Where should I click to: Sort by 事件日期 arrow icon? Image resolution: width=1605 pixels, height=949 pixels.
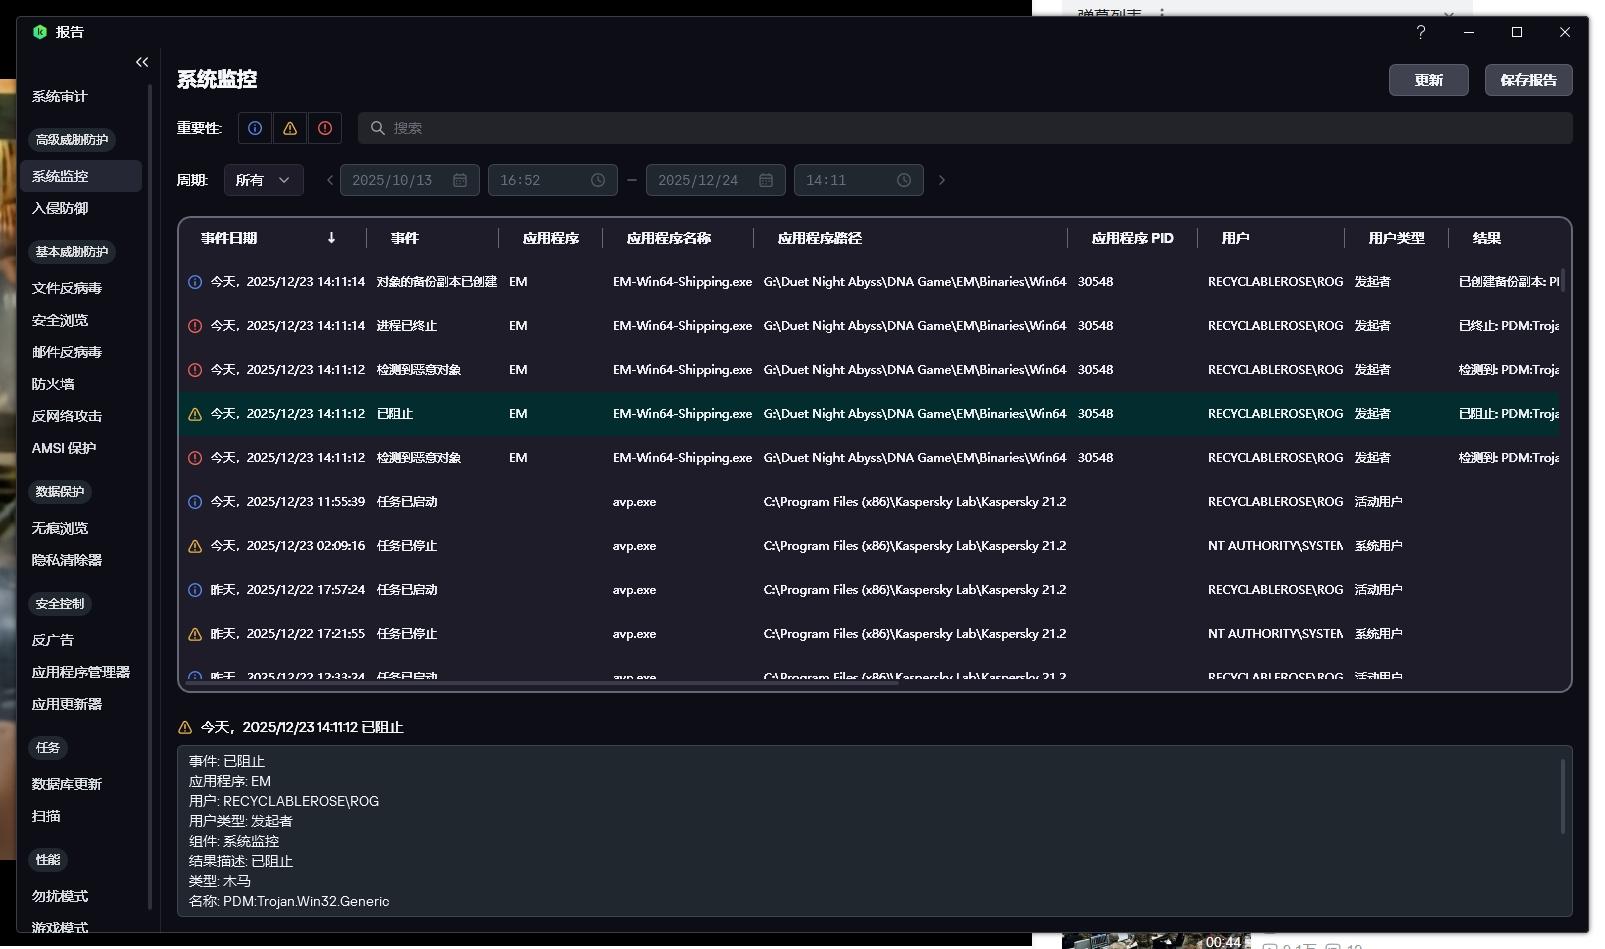tap(331, 238)
